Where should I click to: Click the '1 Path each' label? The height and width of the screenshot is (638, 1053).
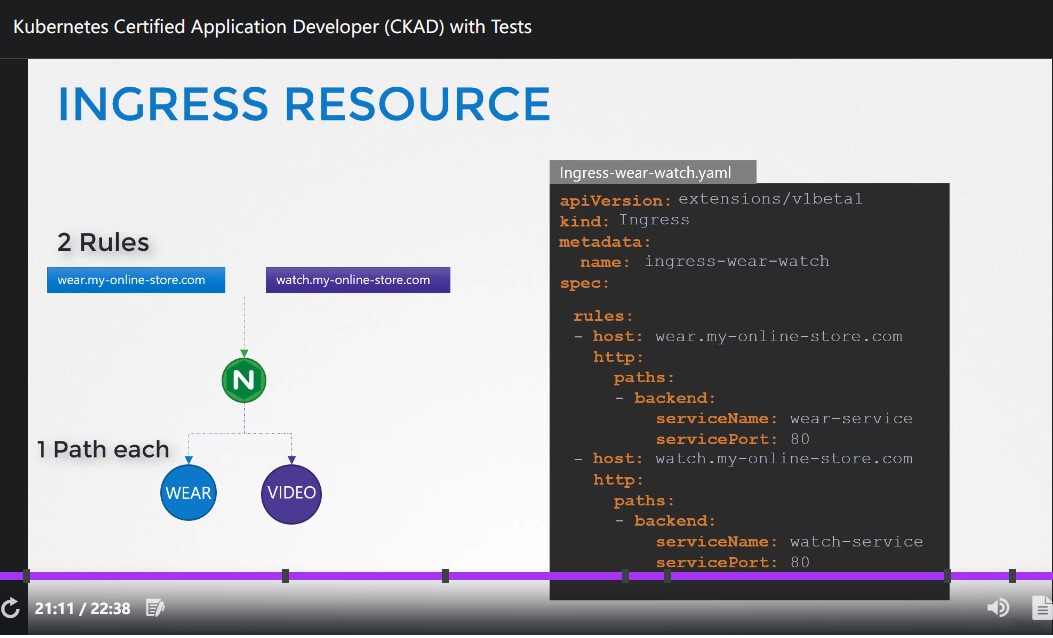(103, 449)
